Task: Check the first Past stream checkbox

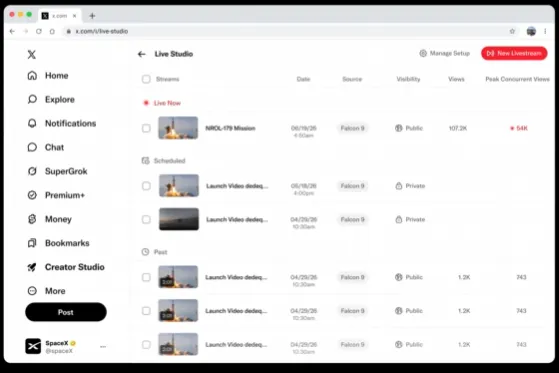Action: pos(146,277)
